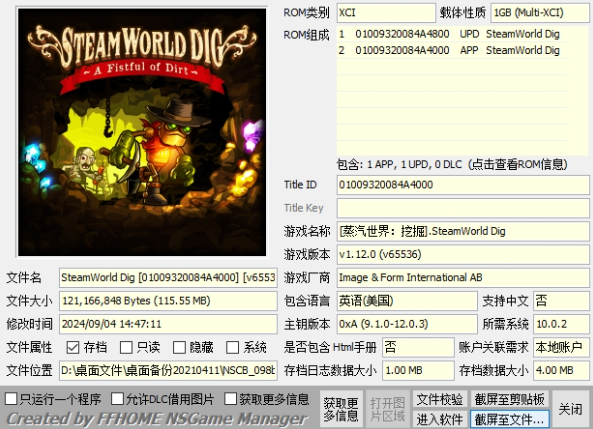Screen dimensions: 593x429
Task: Select the 游戏版本 v1.12.0 field
Action: coord(463,254)
